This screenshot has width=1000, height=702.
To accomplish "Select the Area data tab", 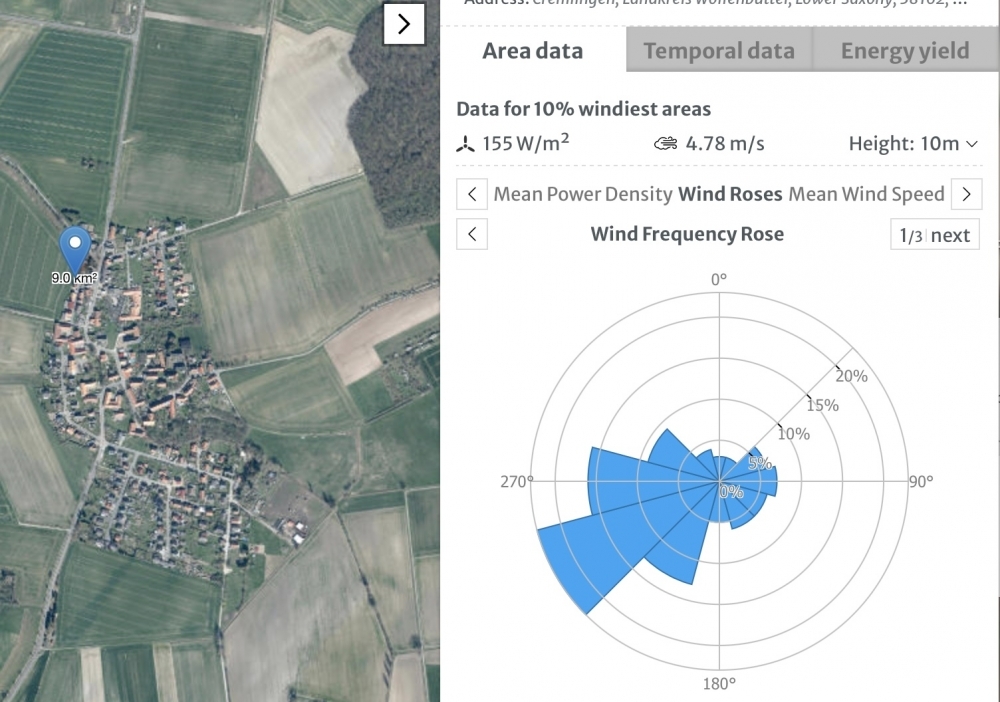I will pyautogui.click(x=532, y=51).
